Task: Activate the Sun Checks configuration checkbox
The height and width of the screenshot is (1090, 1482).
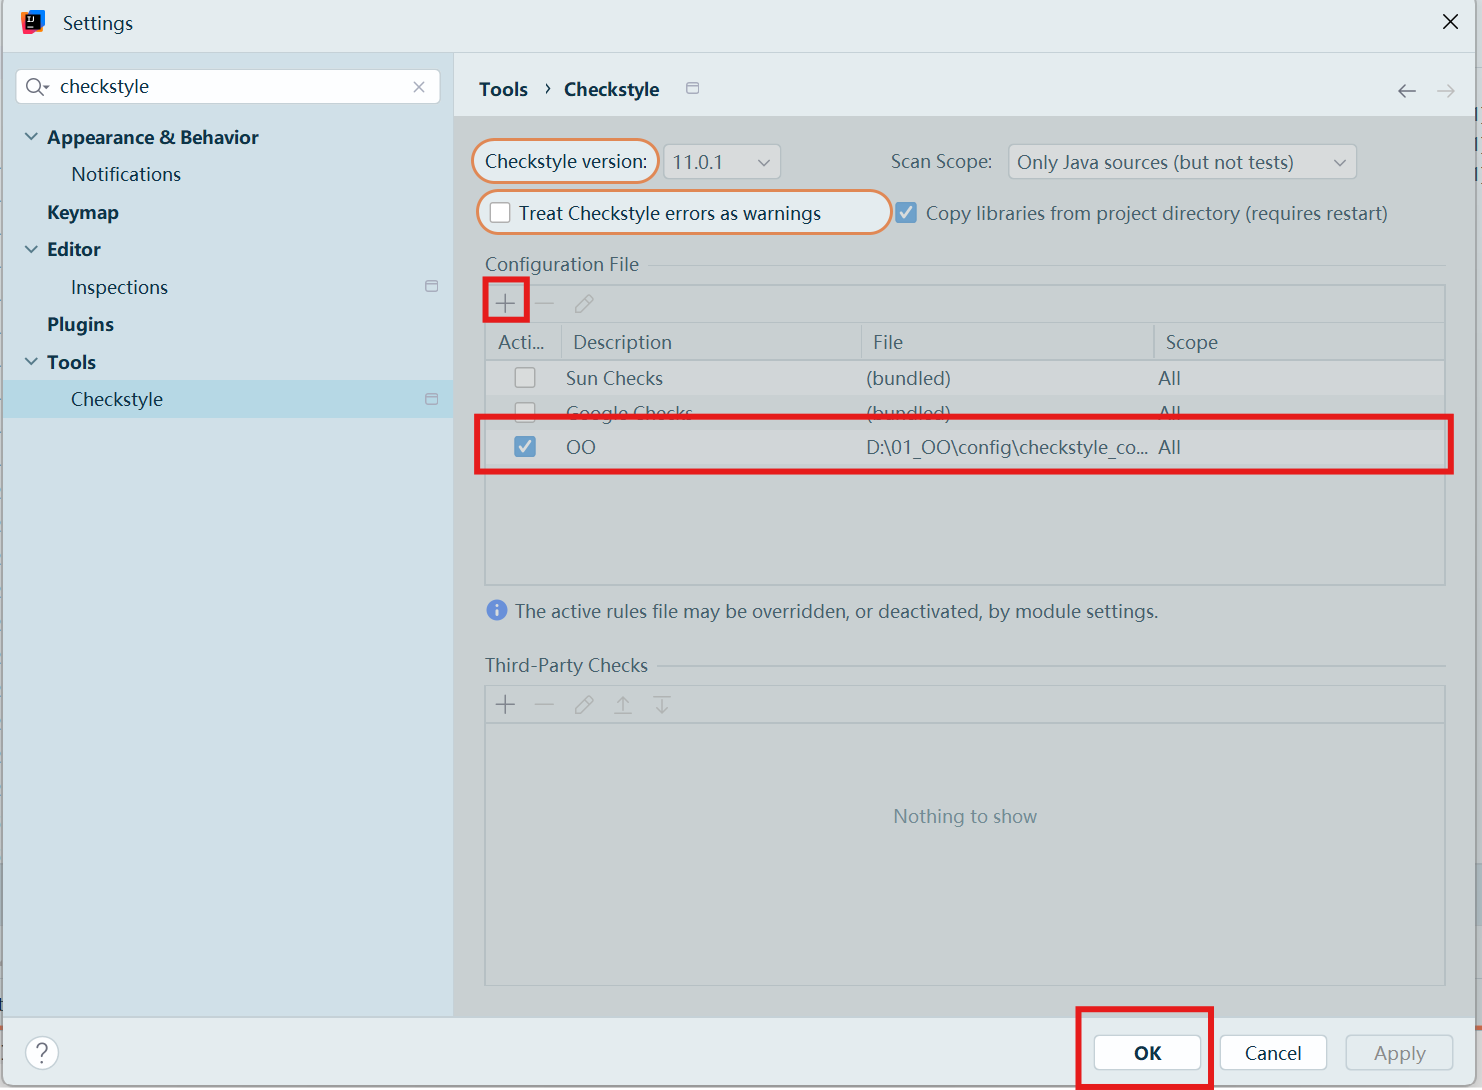Action: pos(525,378)
